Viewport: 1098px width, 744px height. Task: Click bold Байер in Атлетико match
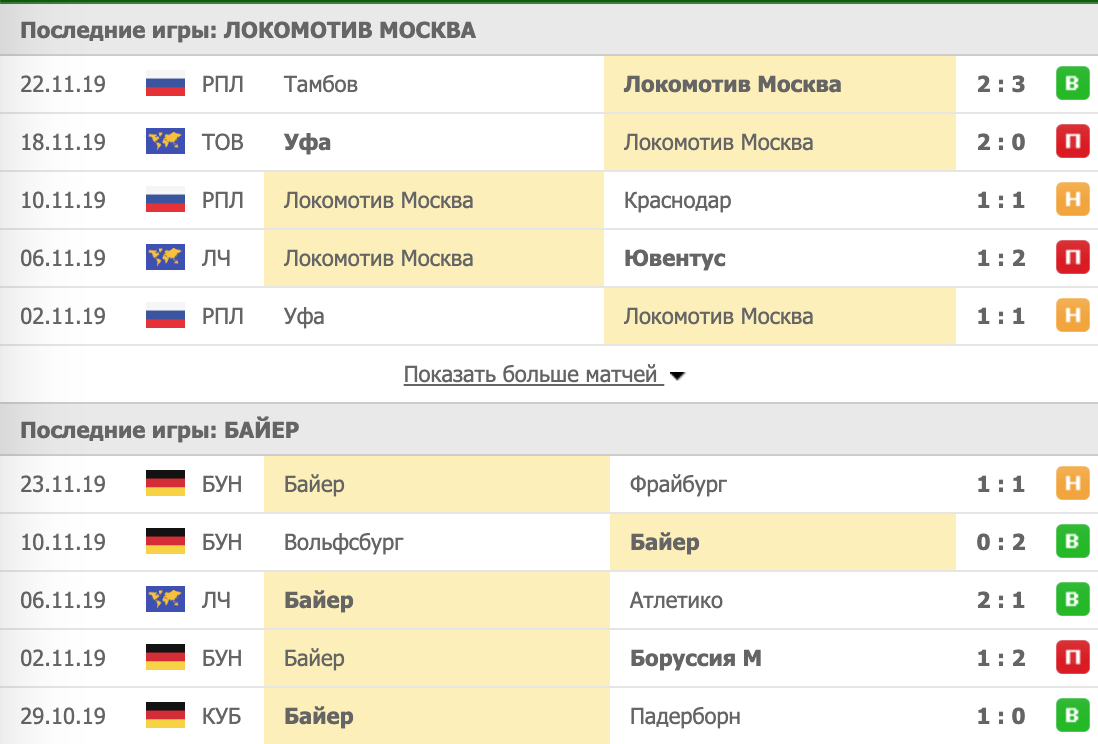[319, 600]
